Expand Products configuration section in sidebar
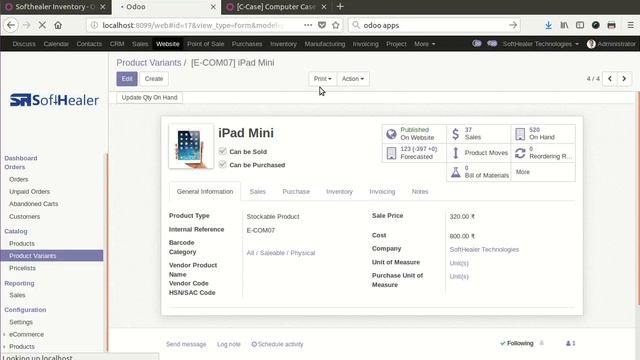The height and width of the screenshot is (360, 640). pyautogui.click(x=22, y=347)
